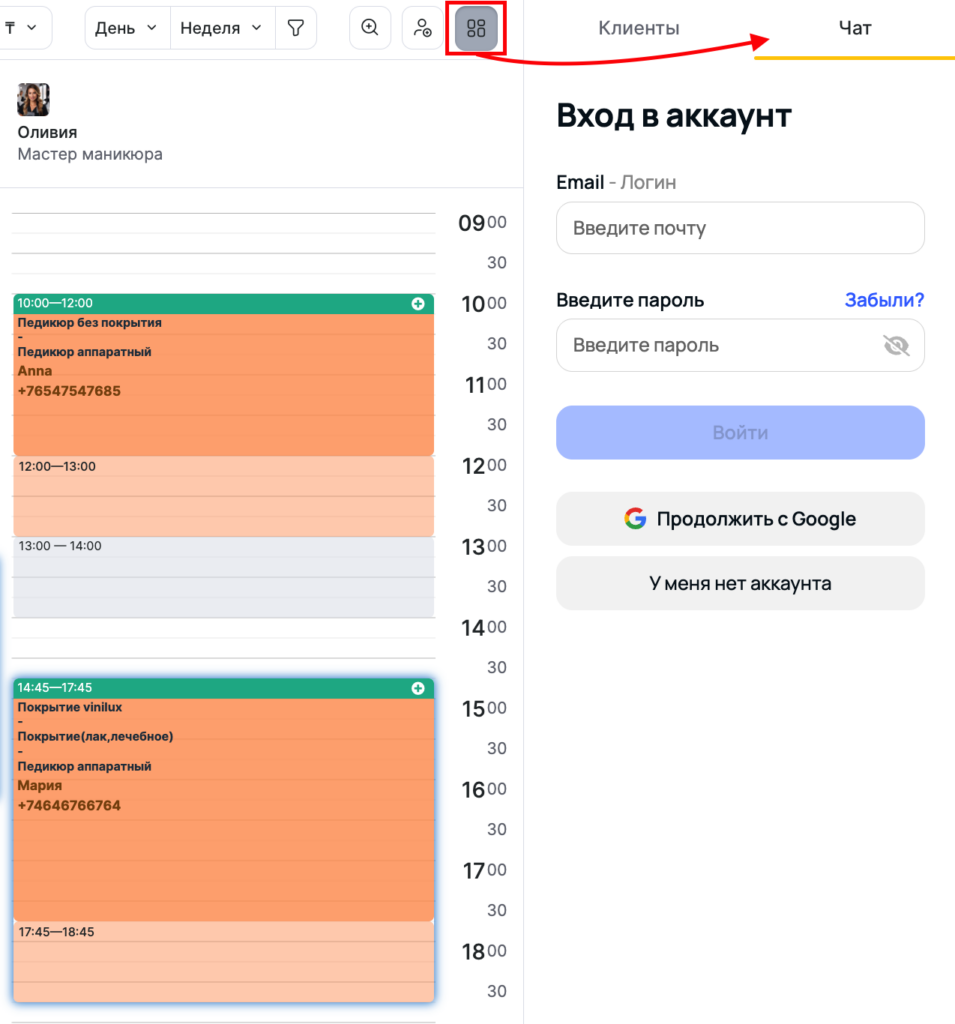The width and height of the screenshot is (955, 1024).
Task: Click the Забыли? link
Action: [x=884, y=300]
